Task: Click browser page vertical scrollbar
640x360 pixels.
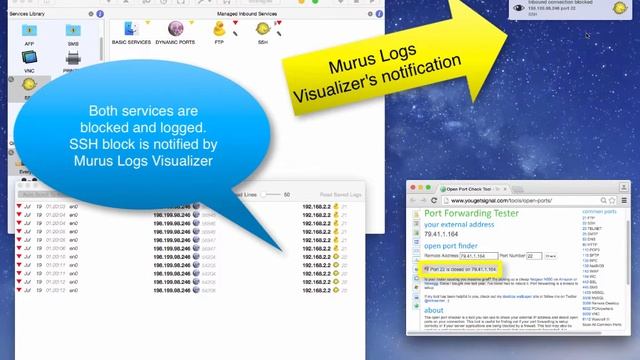Action: click(628, 253)
